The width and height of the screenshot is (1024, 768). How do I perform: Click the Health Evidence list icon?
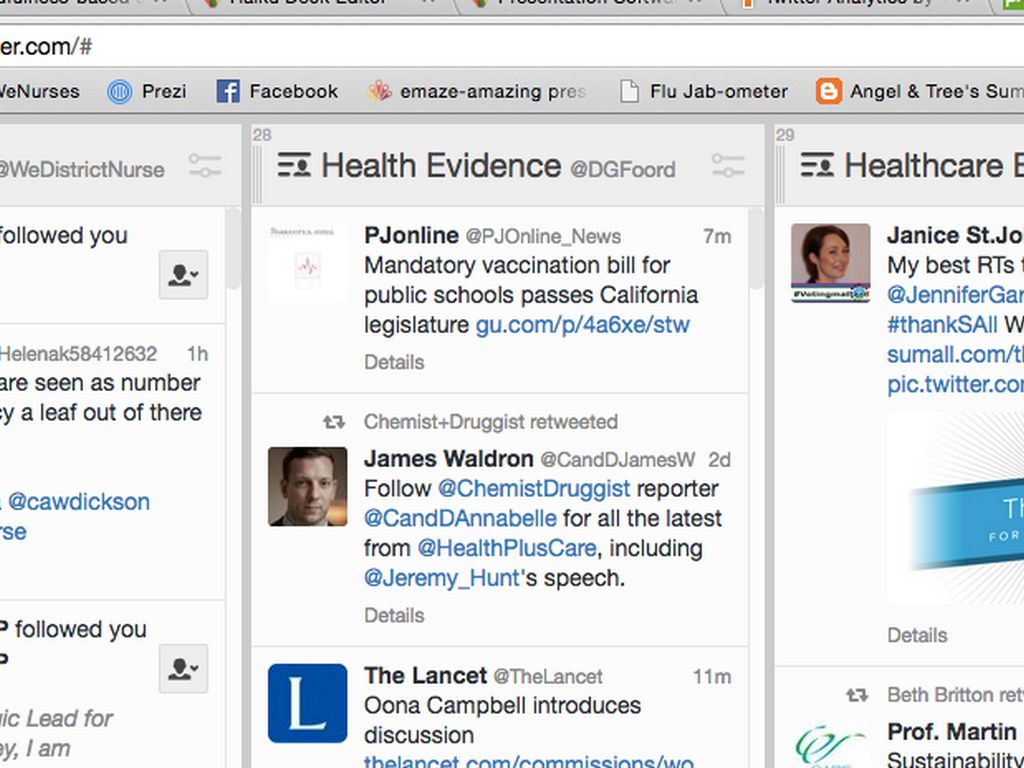294,165
